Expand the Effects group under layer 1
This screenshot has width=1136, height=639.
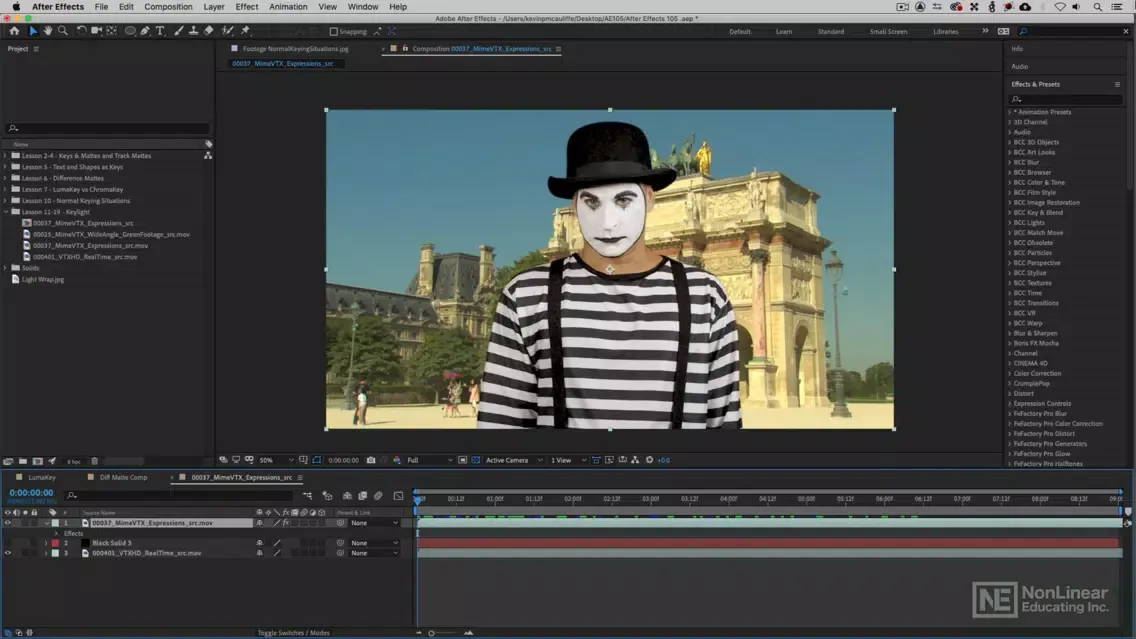57,533
